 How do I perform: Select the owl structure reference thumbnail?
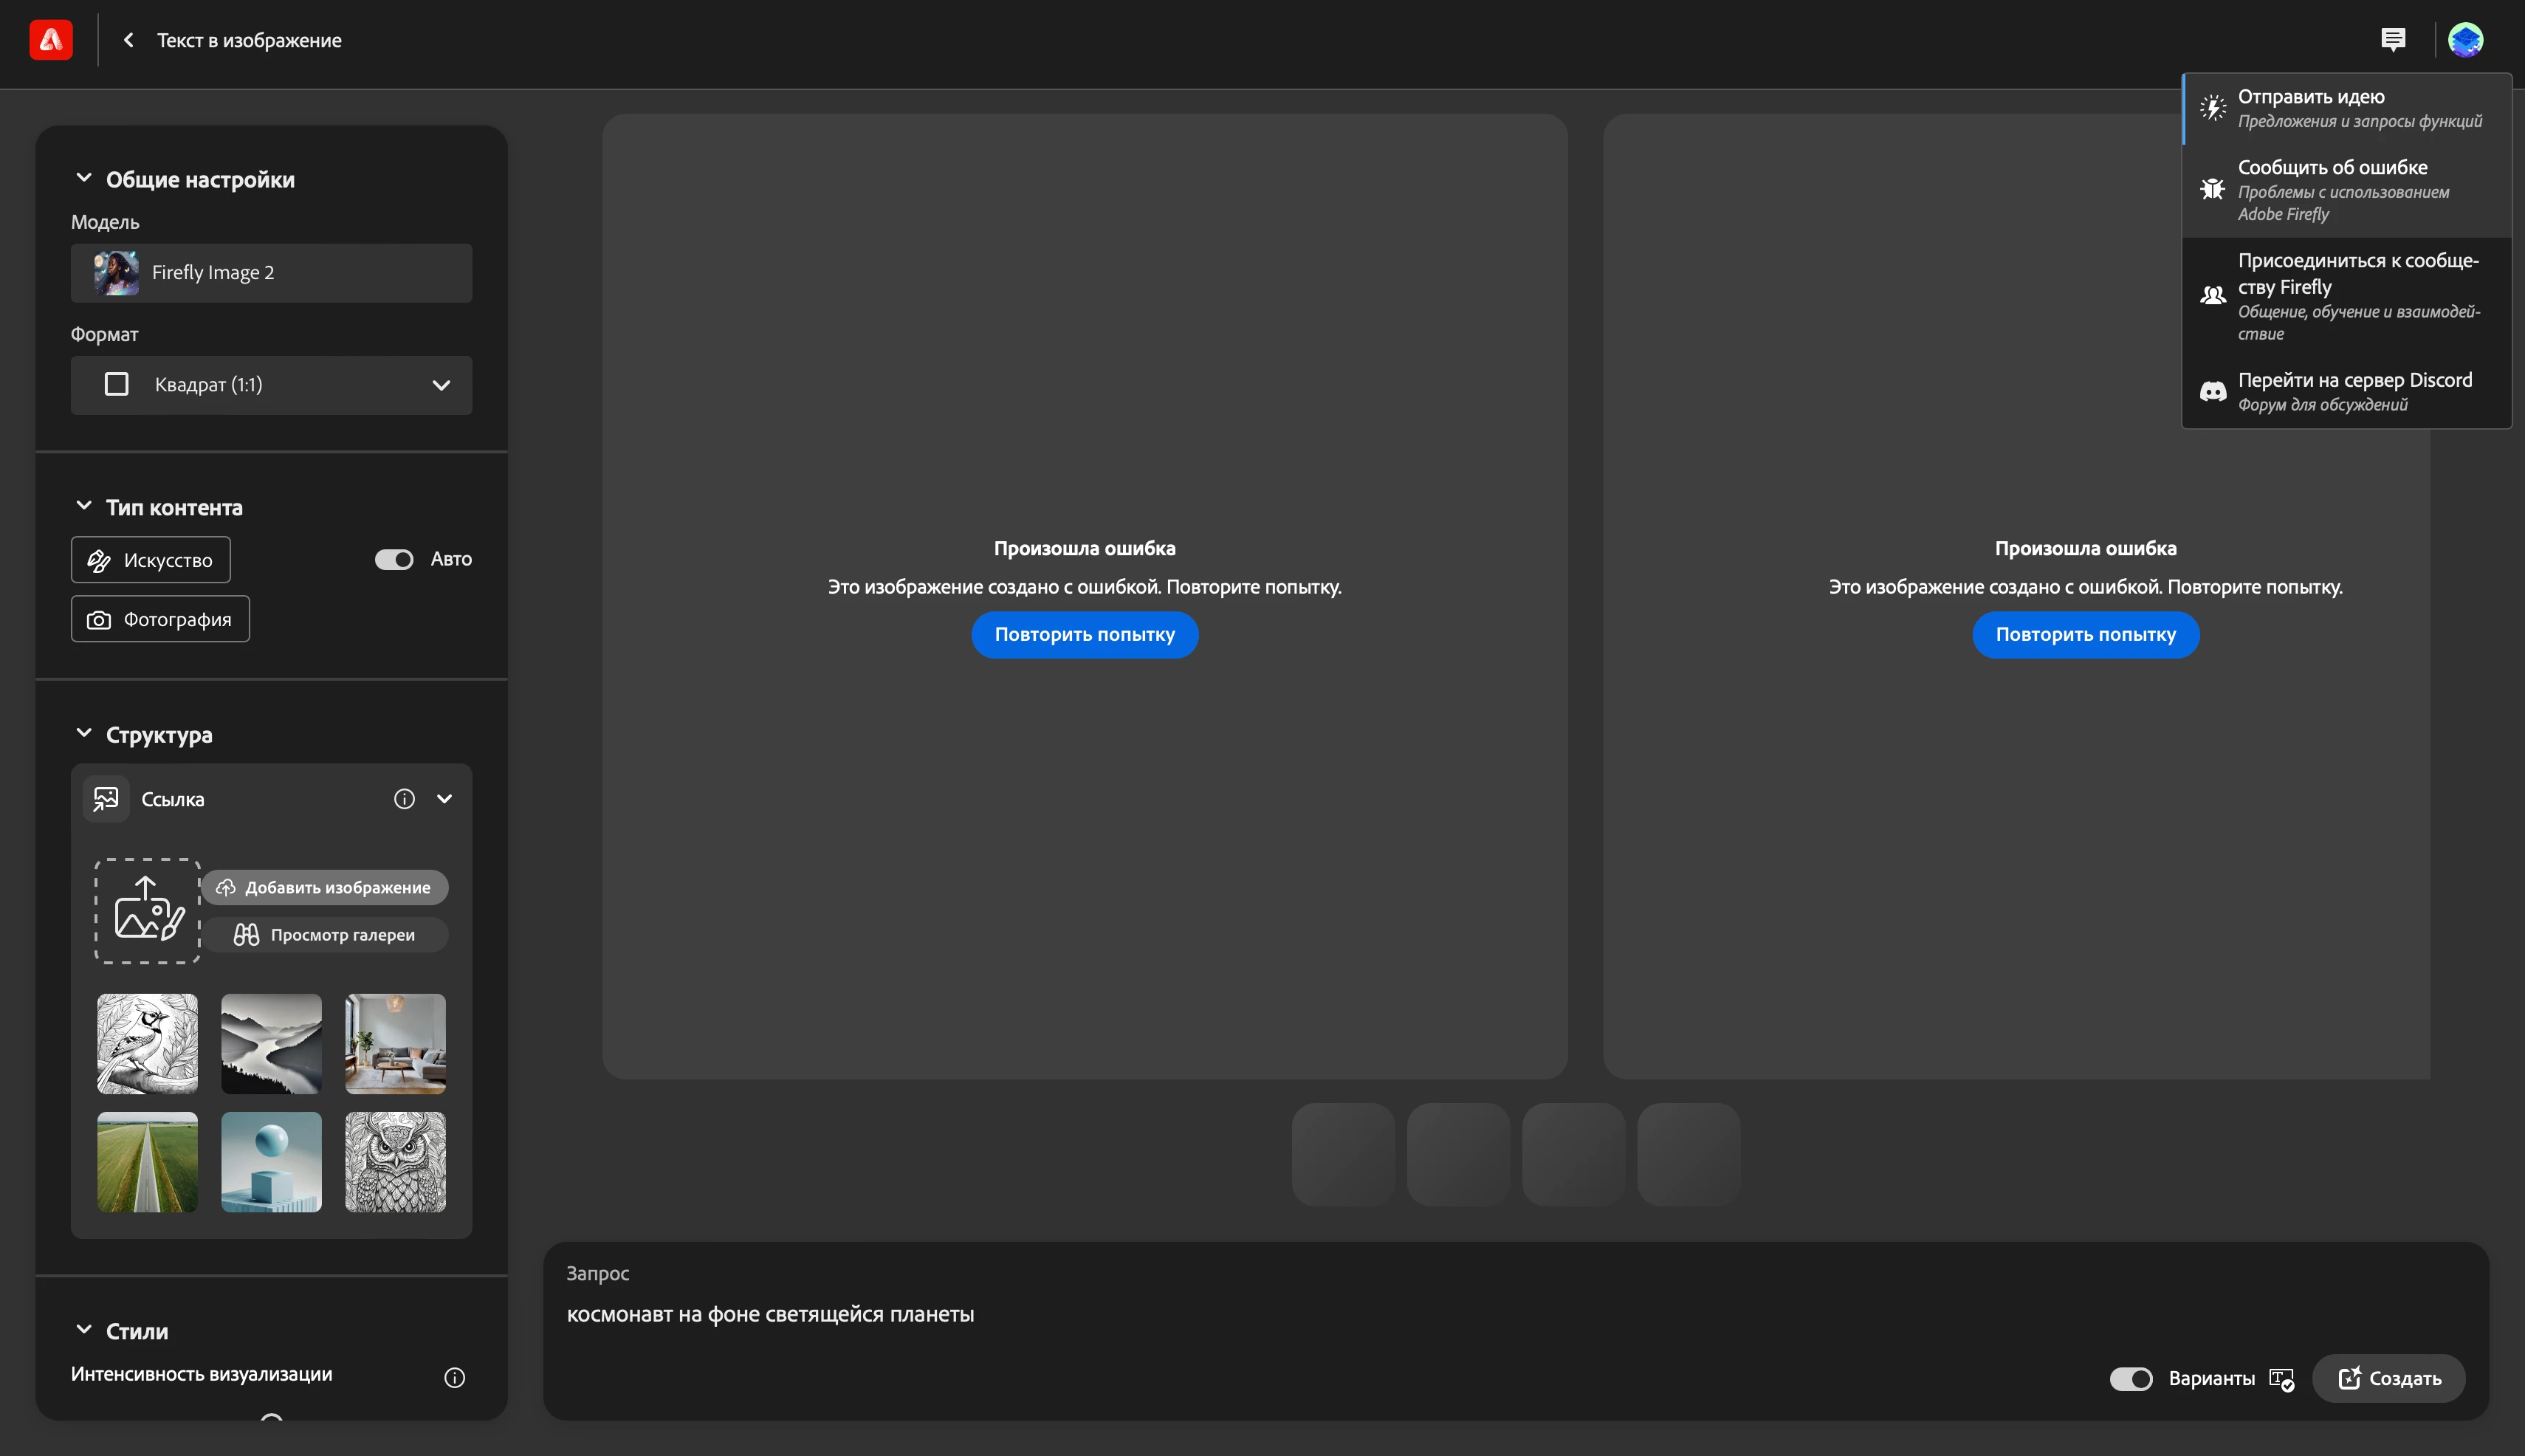395,1162
